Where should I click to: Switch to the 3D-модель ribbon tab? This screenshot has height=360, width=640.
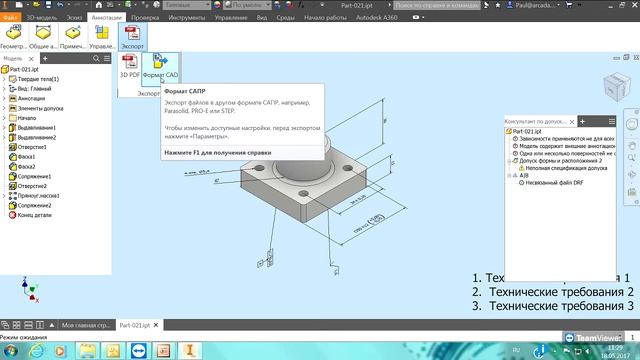pos(42,18)
